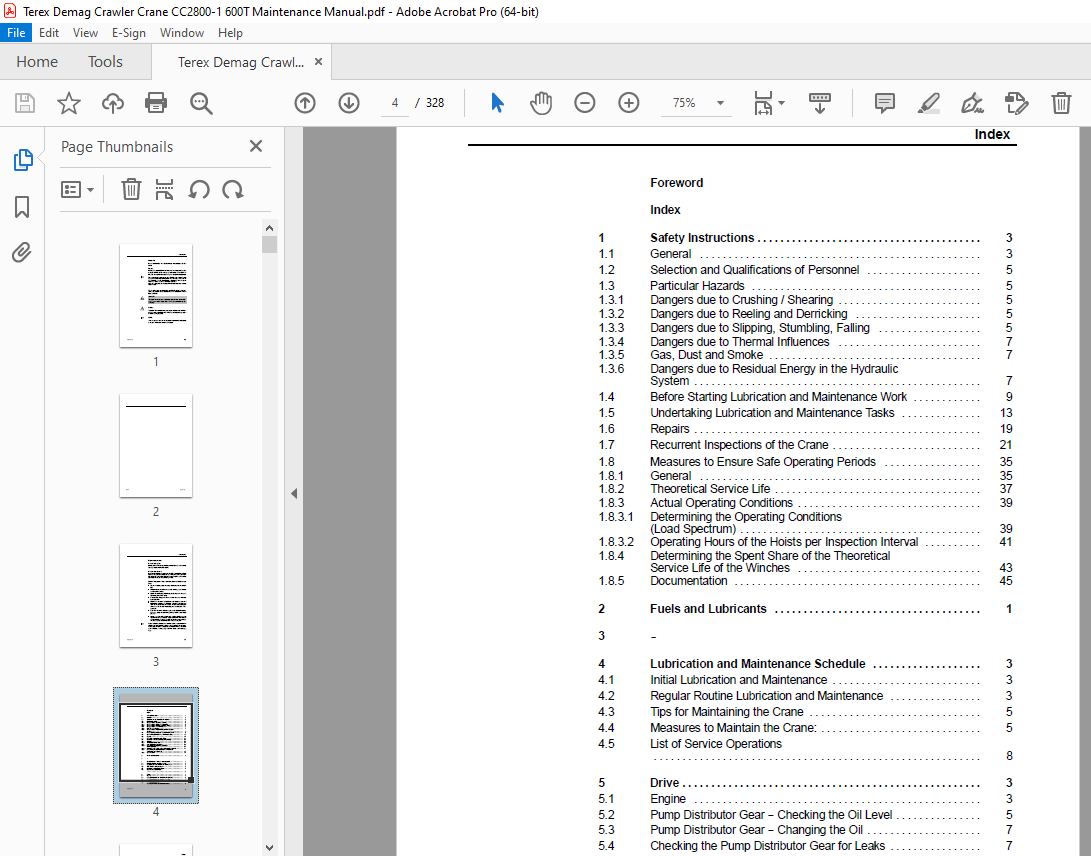This screenshot has height=856, width=1091.
Task: Switch to the Home tab
Action: tap(37, 62)
